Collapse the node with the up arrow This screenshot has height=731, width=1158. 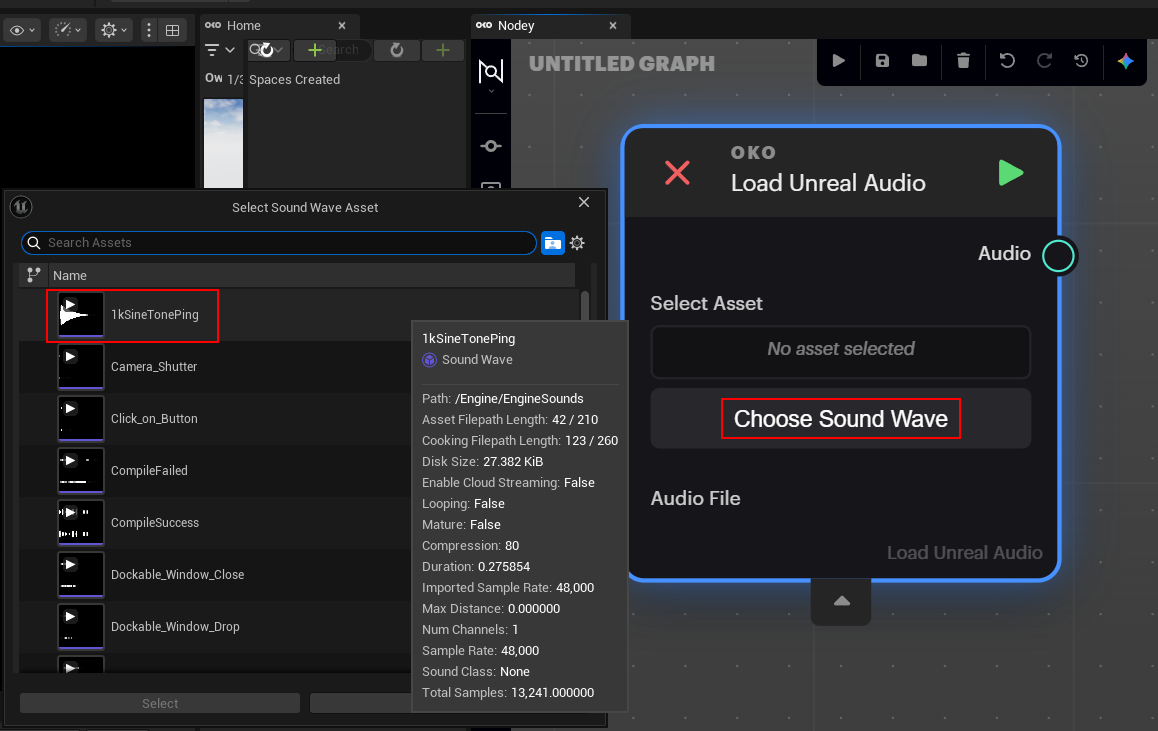click(841, 601)
